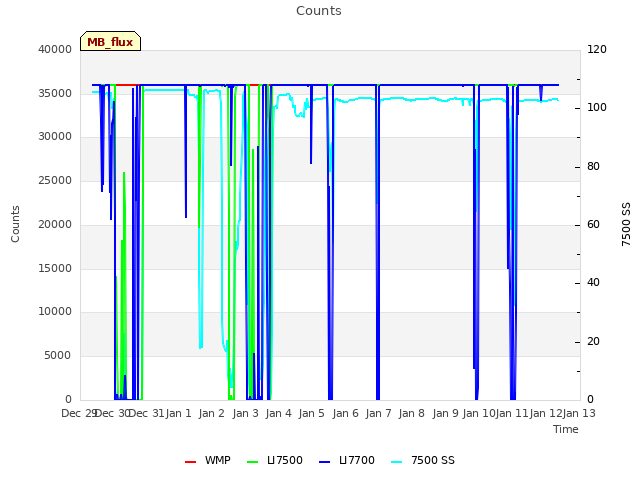The image size is (640, 480).
Task: Click the MB_flux label box
Action: tap(110, 41)
